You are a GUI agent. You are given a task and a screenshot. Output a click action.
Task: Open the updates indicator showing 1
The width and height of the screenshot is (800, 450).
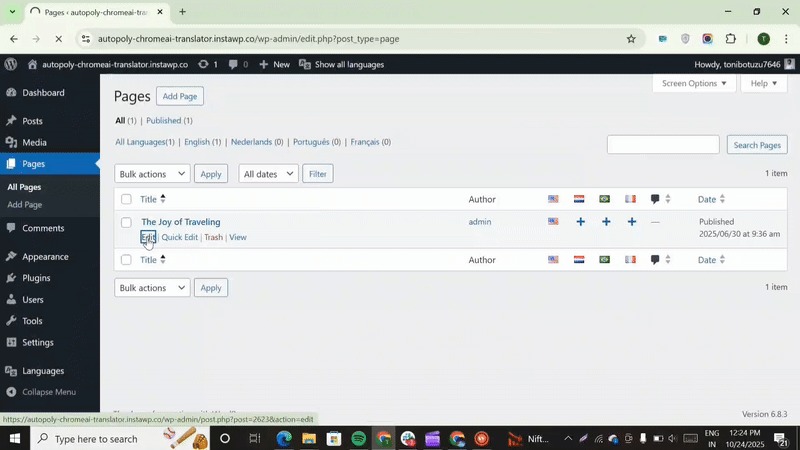tap(208, 64)
